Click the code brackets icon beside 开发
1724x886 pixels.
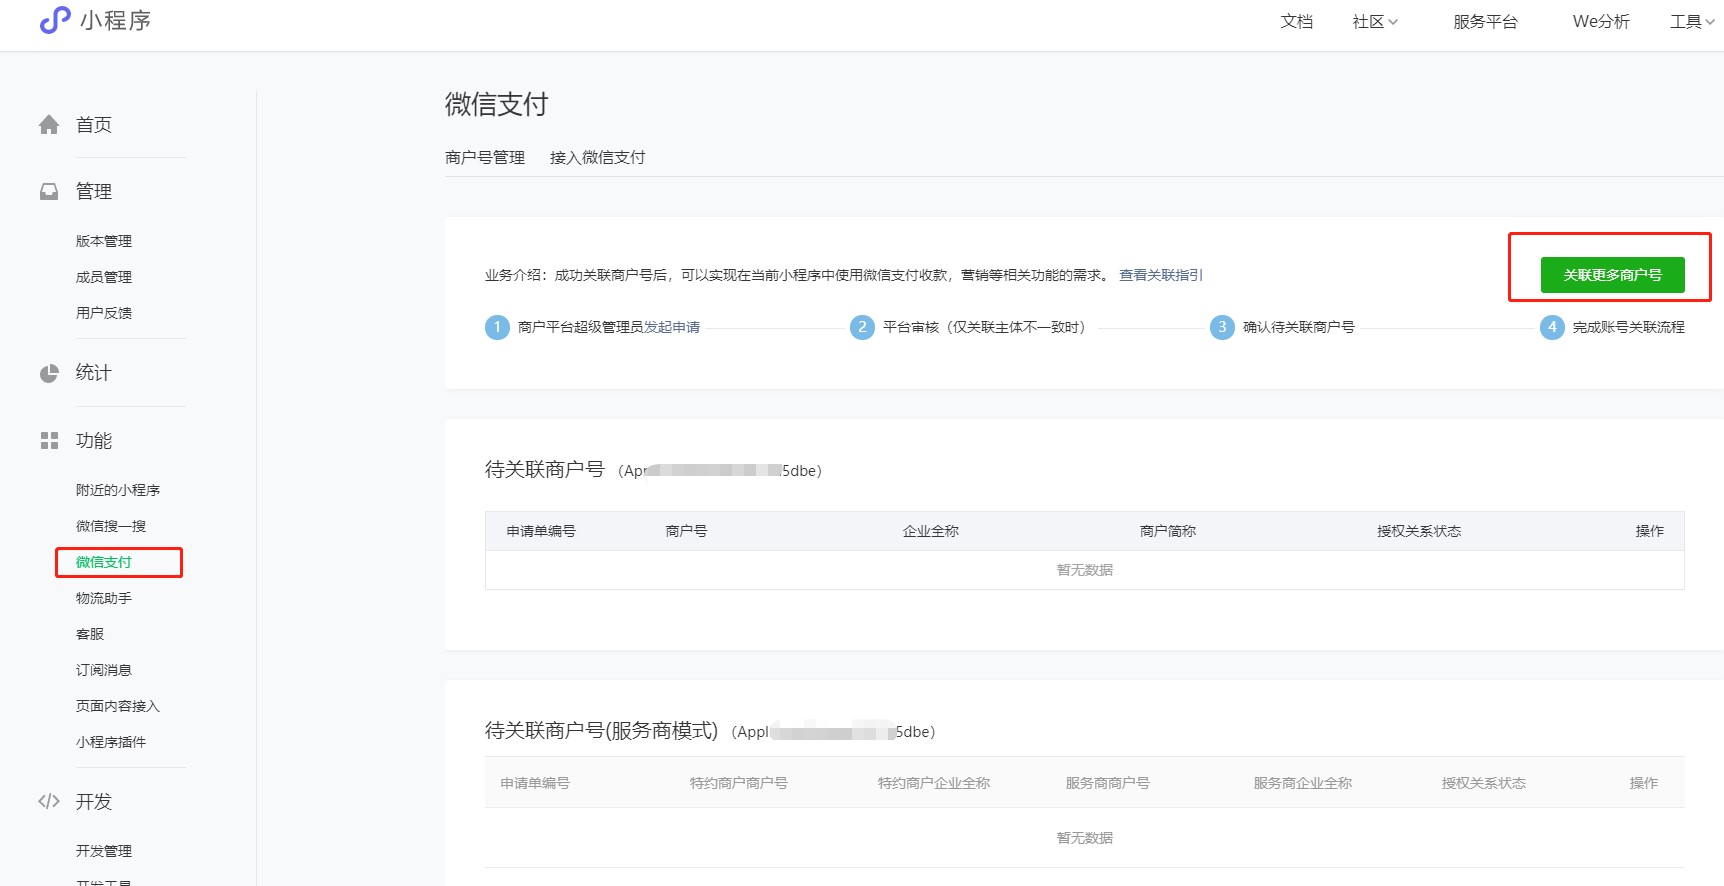(x=49, y=801)
